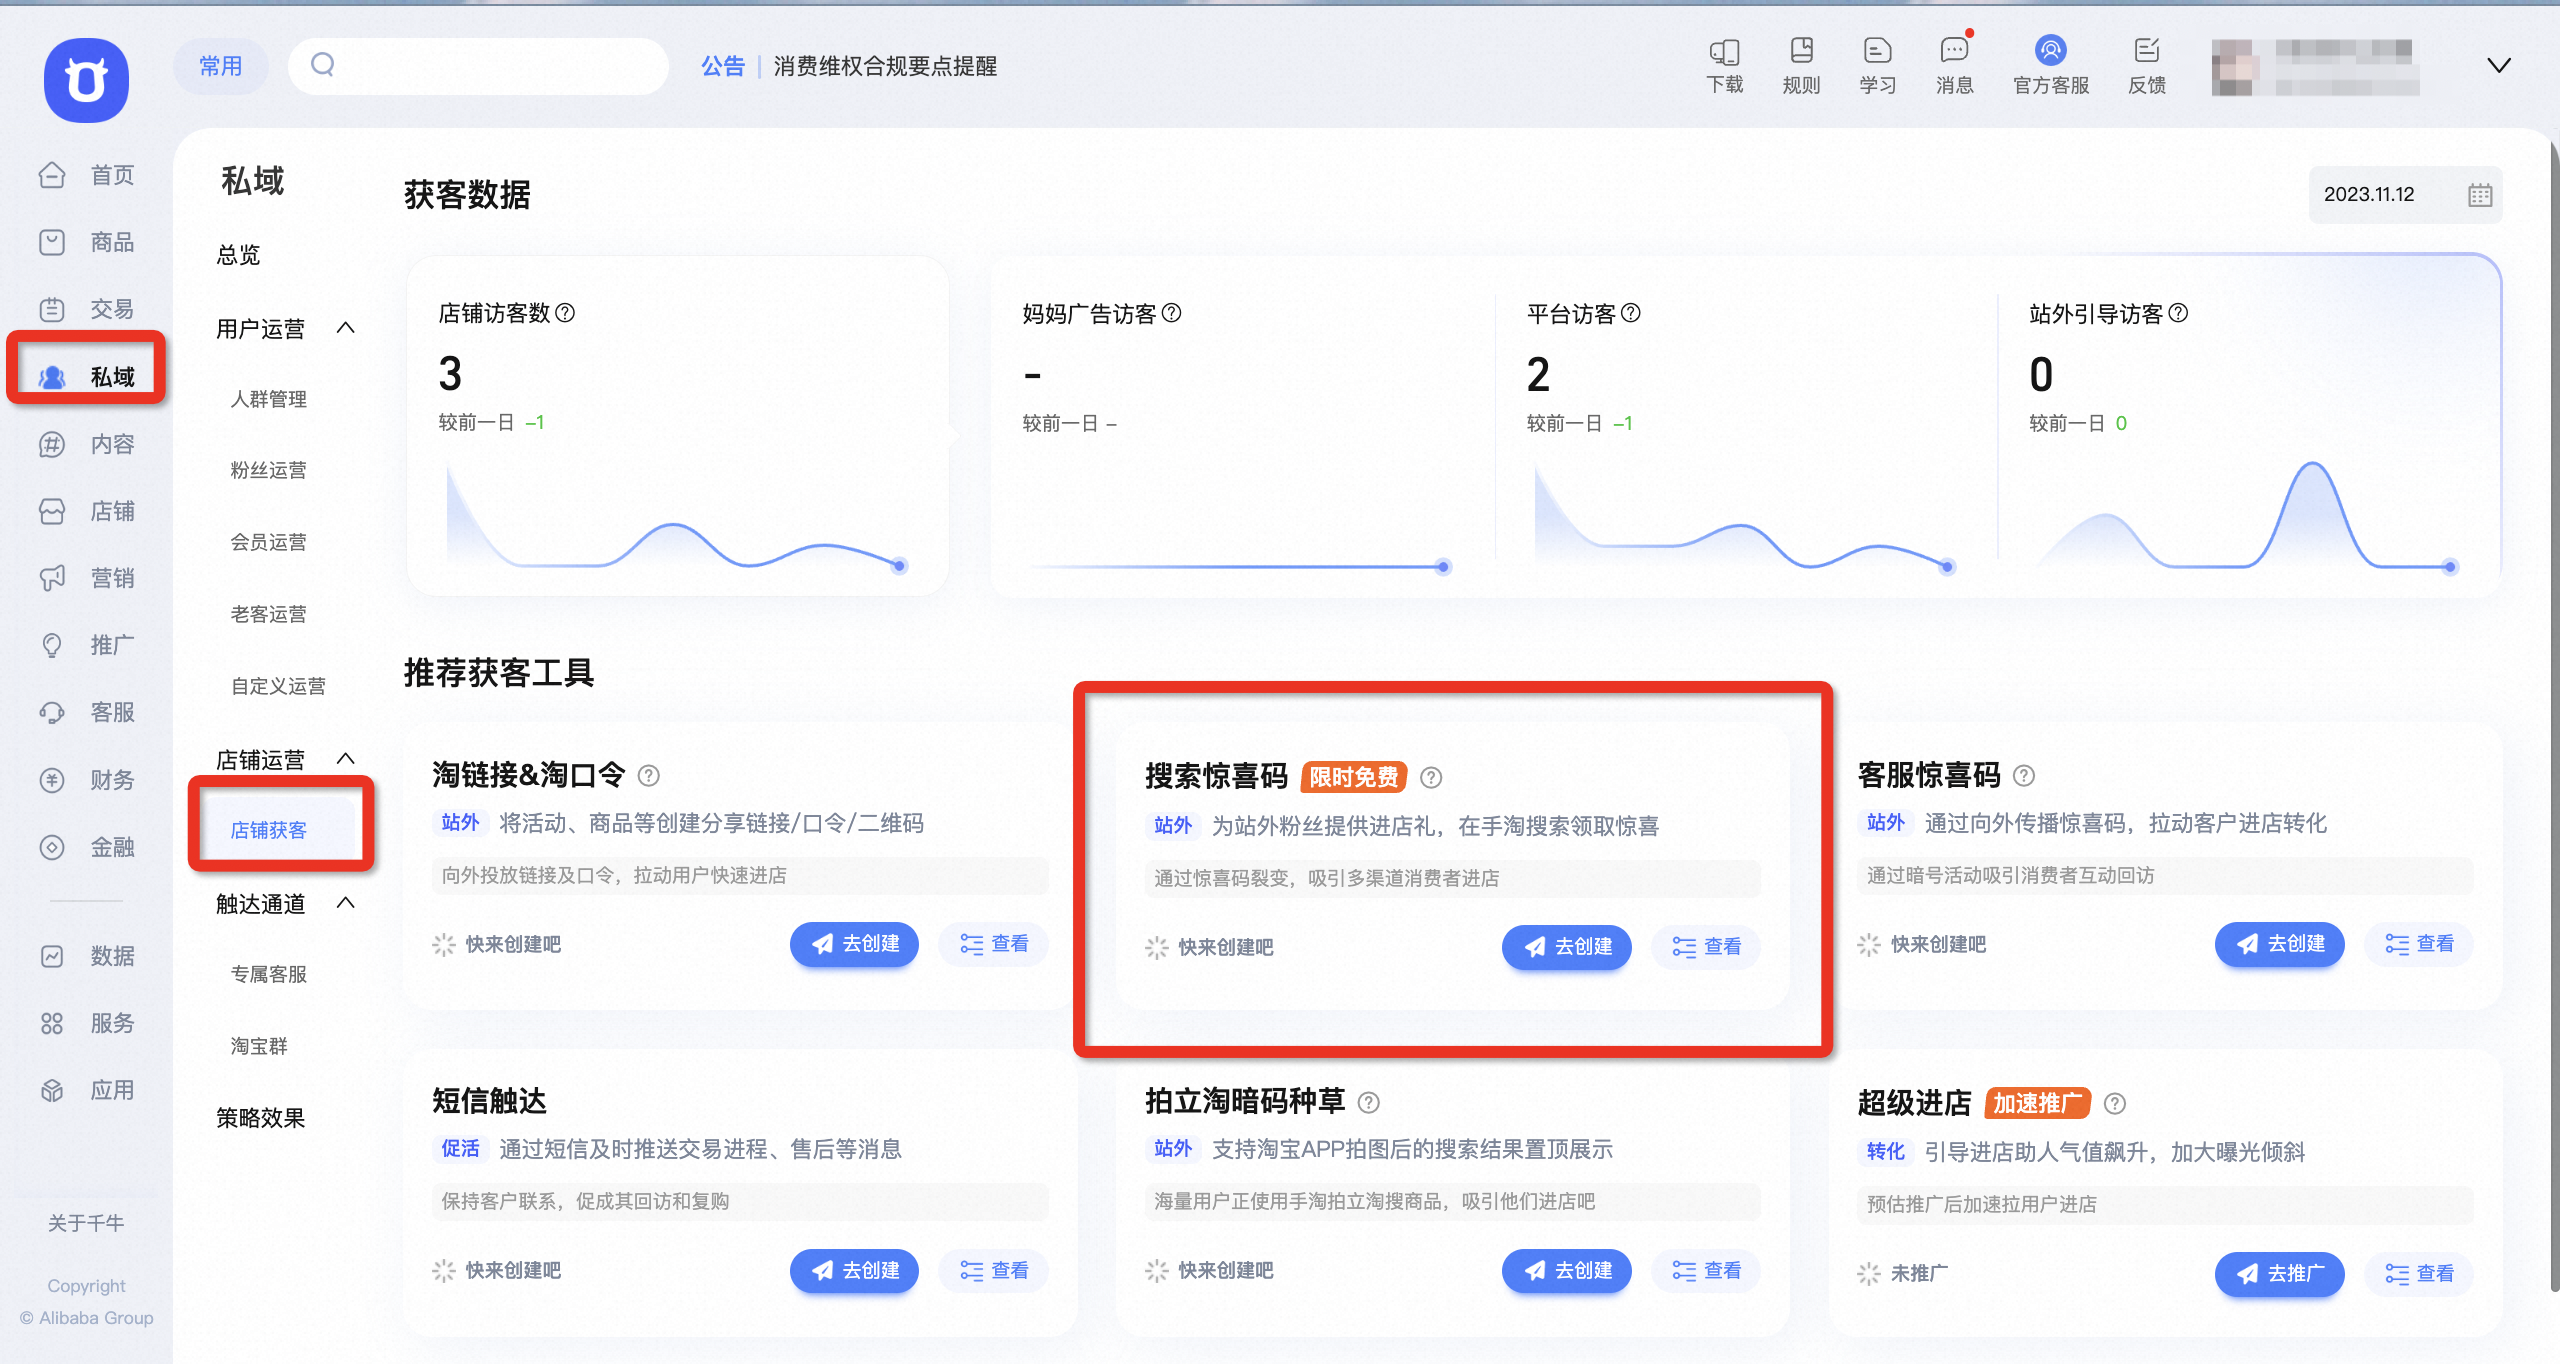The width and height of the screenshot is (2560, 1364).
Task: Open the 规则 rules icon
Action: [1801, 51]
